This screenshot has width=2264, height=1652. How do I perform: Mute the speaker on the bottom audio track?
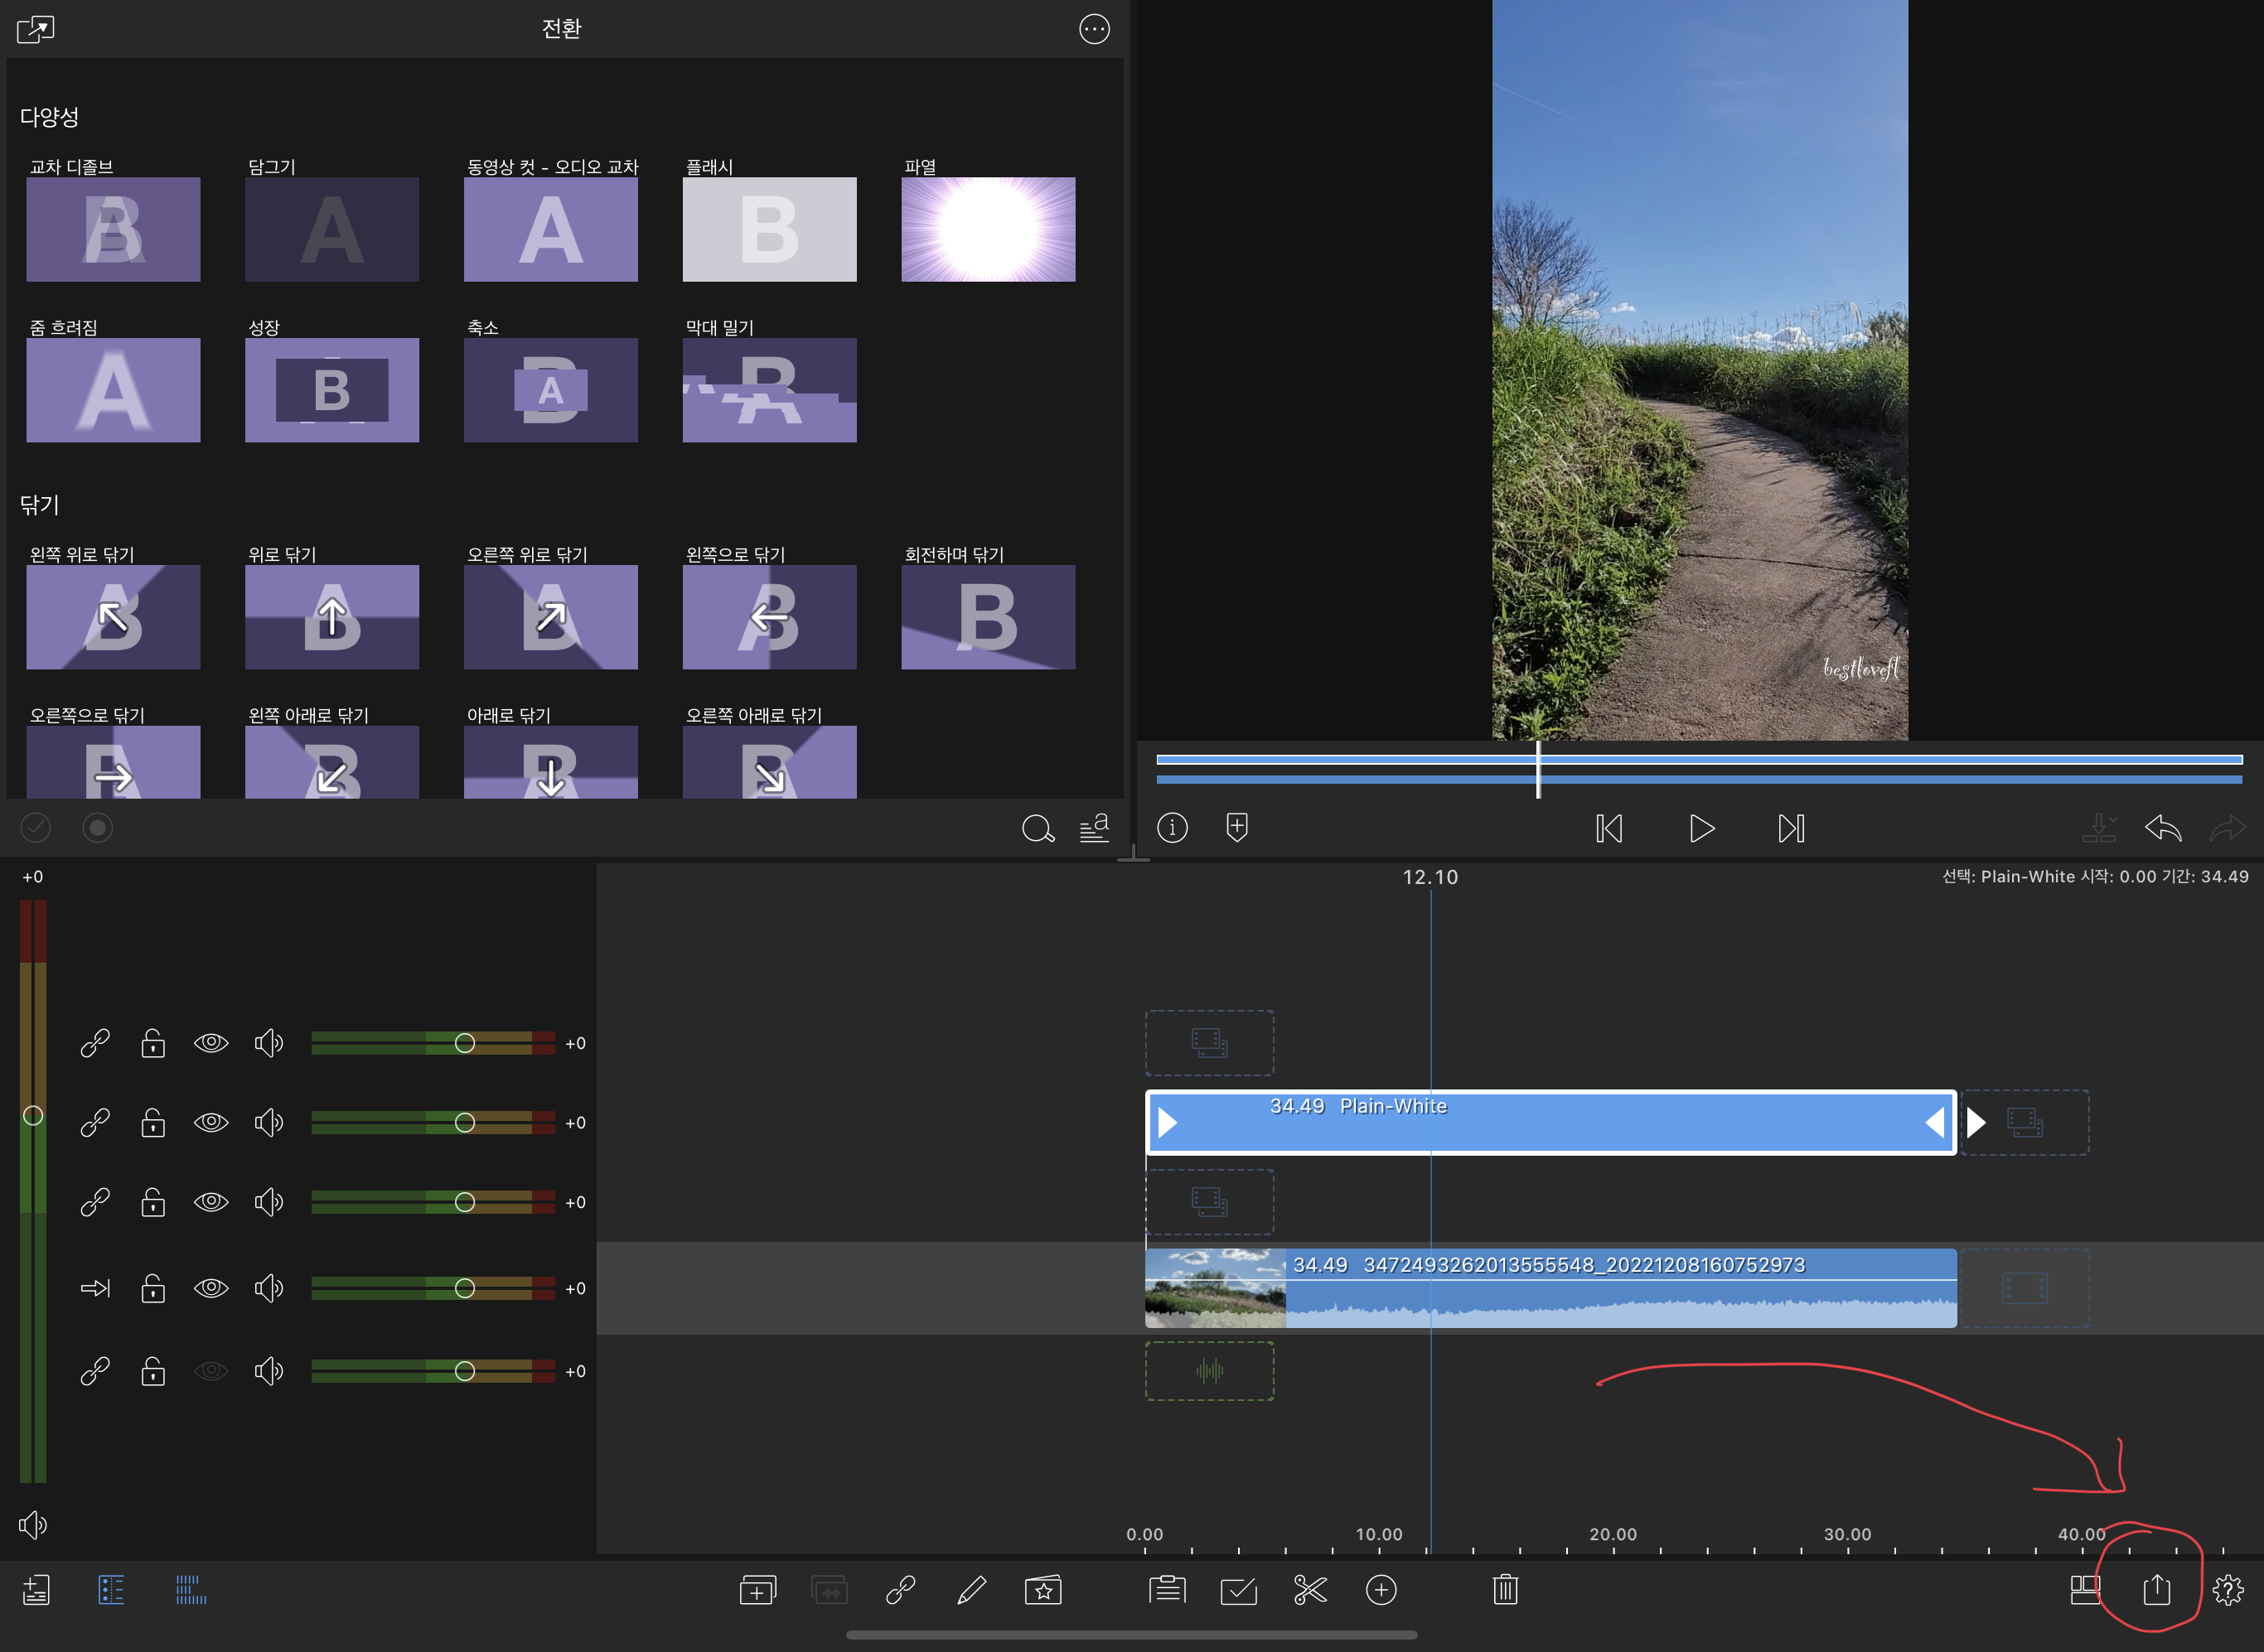click(268, 1371)
